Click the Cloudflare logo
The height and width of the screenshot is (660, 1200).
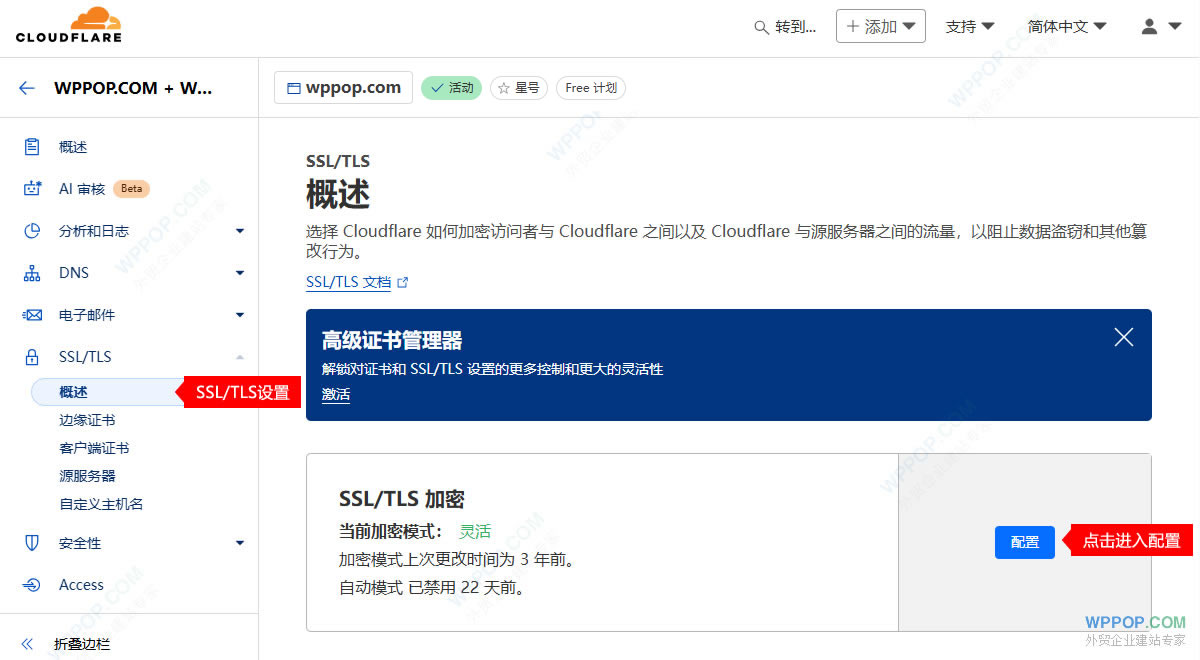(x=68, y=25)
